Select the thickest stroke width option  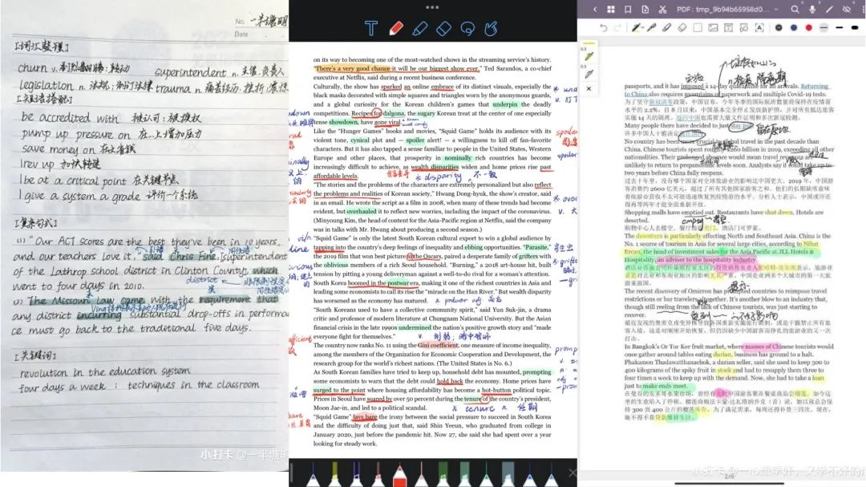(x=854, y=28)
